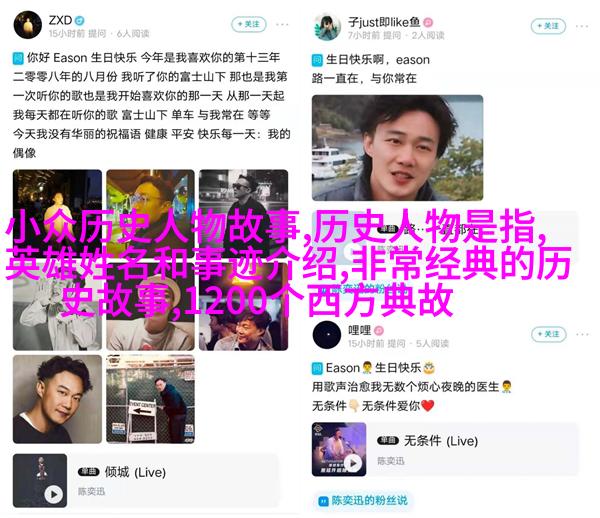
Task: Follow the user 哩哩
Action: click(549, 334)
